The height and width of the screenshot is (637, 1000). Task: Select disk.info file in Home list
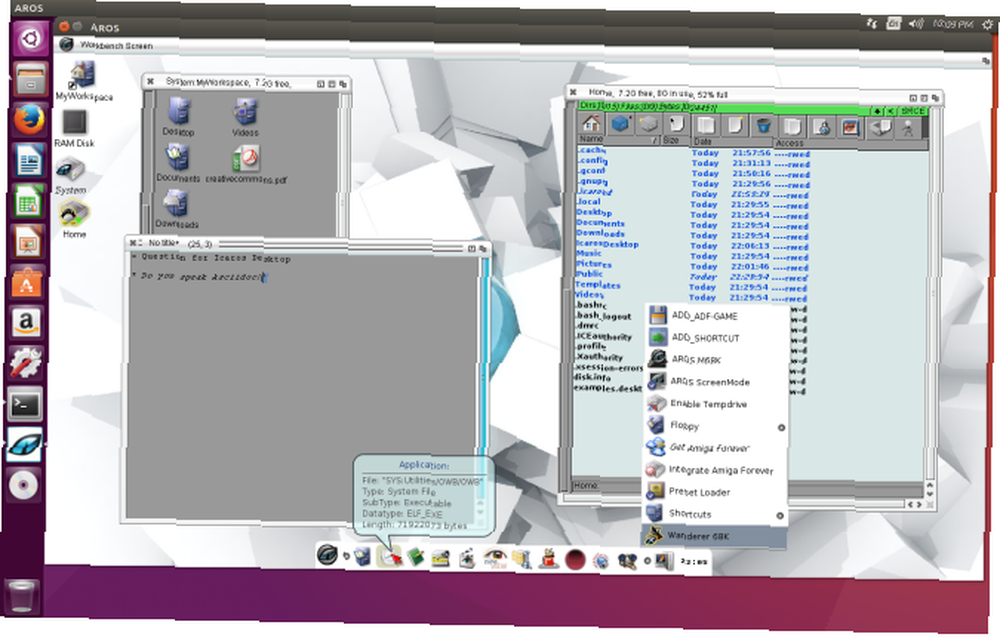(x=592, y=377)
